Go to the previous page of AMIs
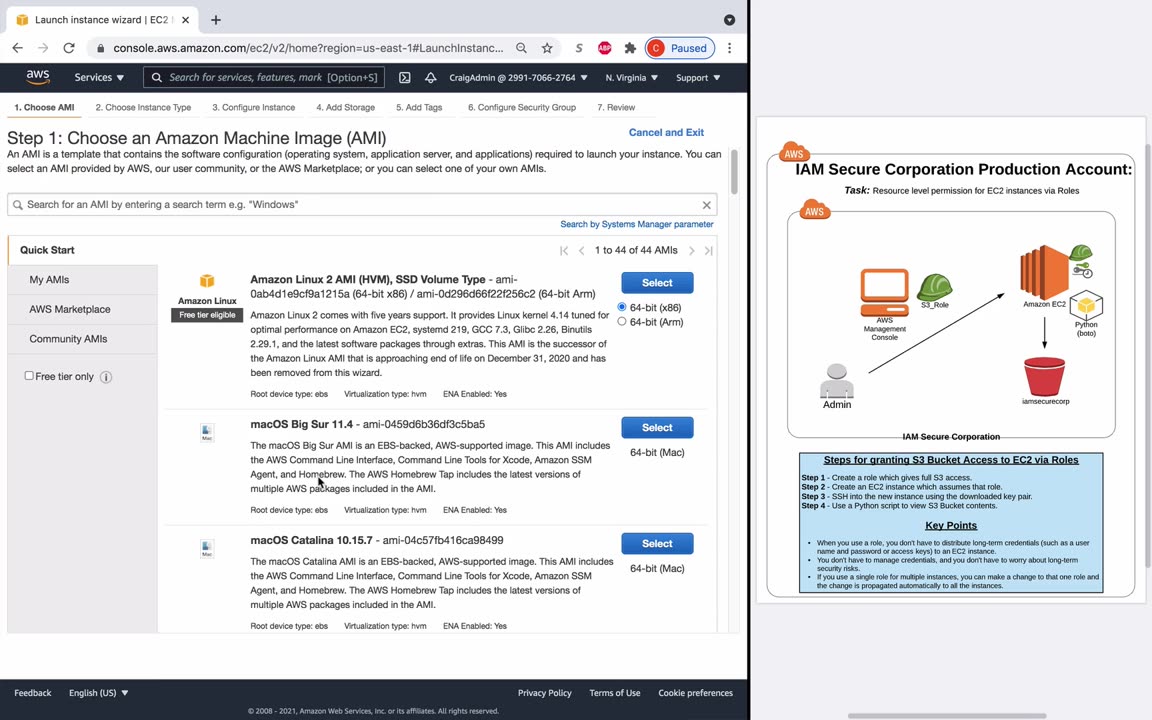The height and width of the screenshot is (720, 1152). coord(581,251)
